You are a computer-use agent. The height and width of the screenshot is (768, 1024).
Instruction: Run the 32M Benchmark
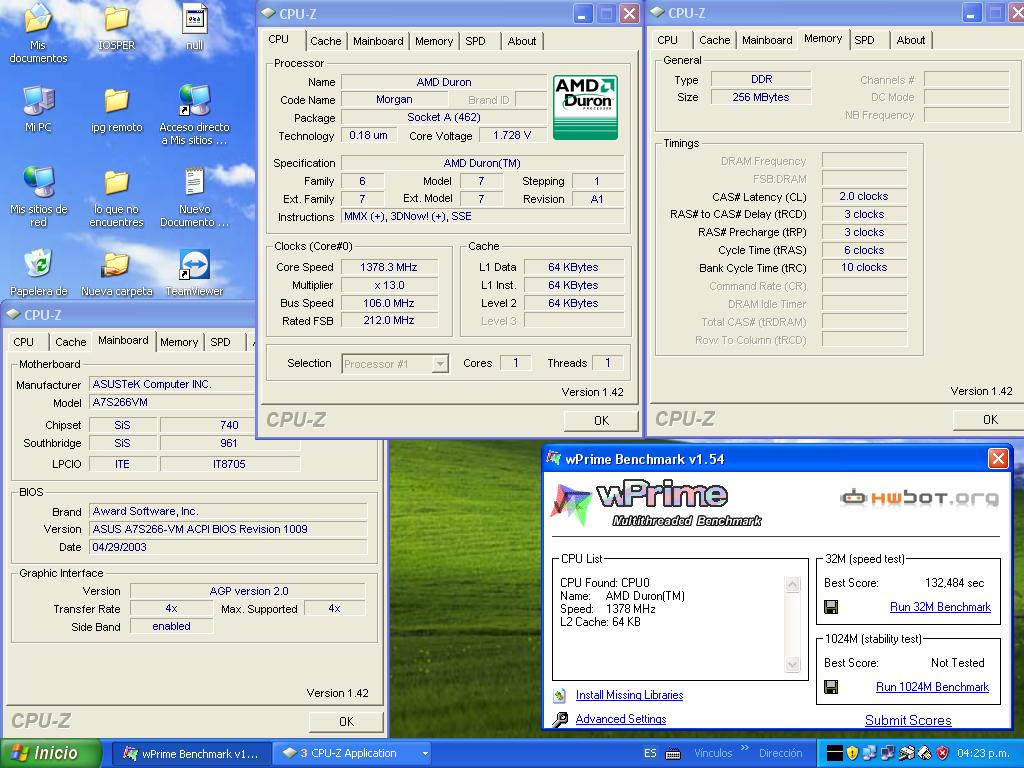pyautogui.click(x=940, y=607)
